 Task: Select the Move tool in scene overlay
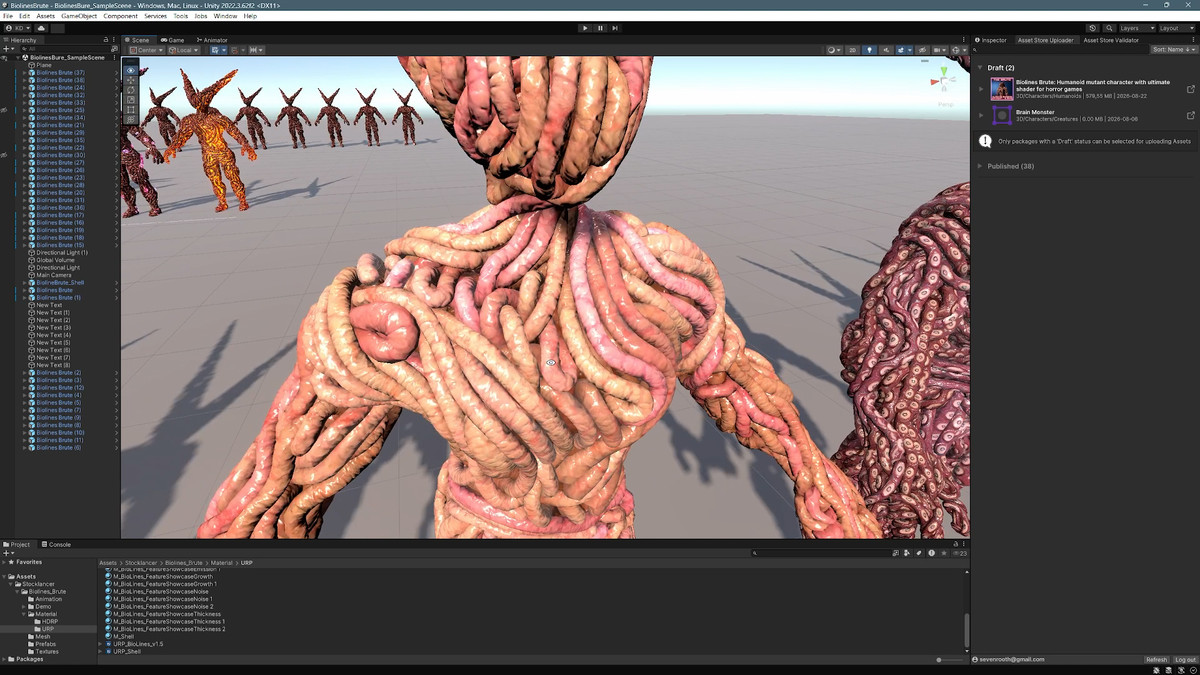(130, 80)
